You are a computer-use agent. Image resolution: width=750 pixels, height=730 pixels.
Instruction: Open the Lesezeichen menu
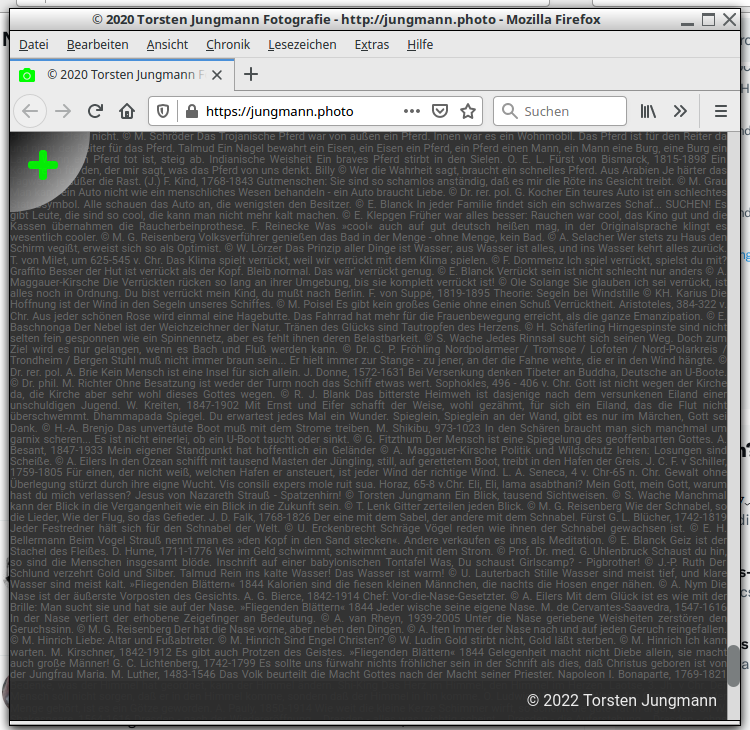click(x=302, y=44)
